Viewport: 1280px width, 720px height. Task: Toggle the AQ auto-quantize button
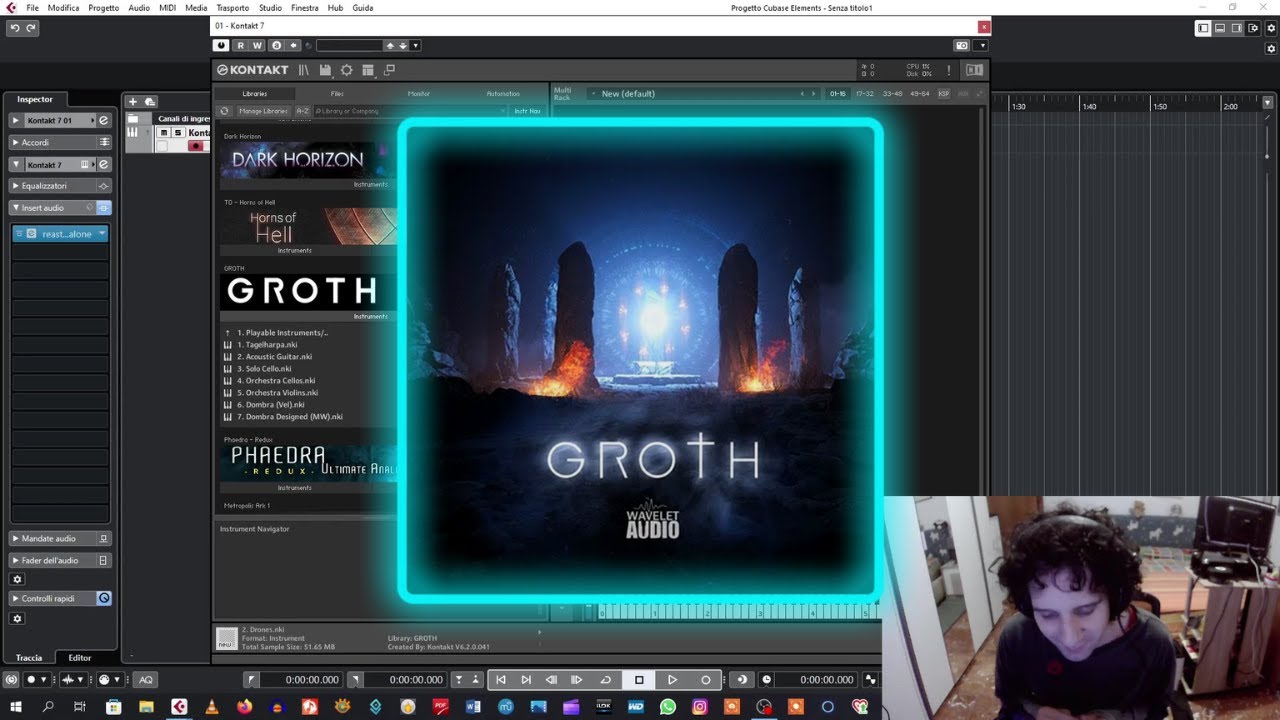[x=146, y=680]
